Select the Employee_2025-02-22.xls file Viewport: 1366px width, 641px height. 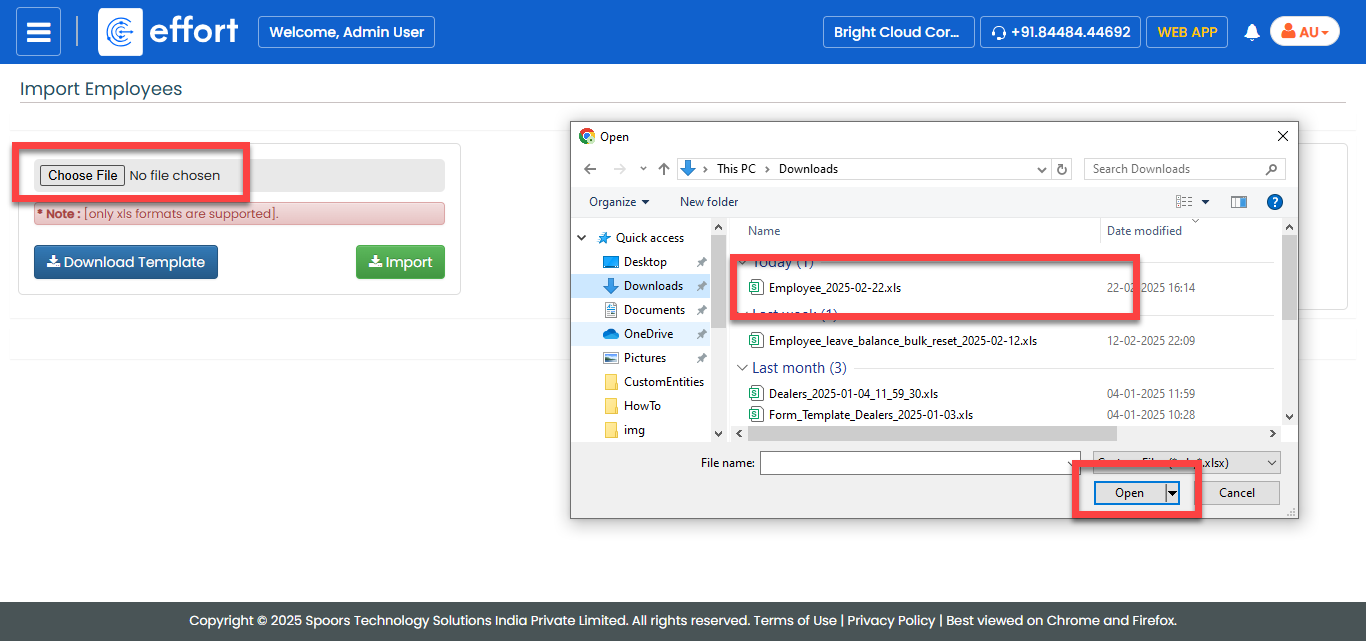click(x=834, y=288)
